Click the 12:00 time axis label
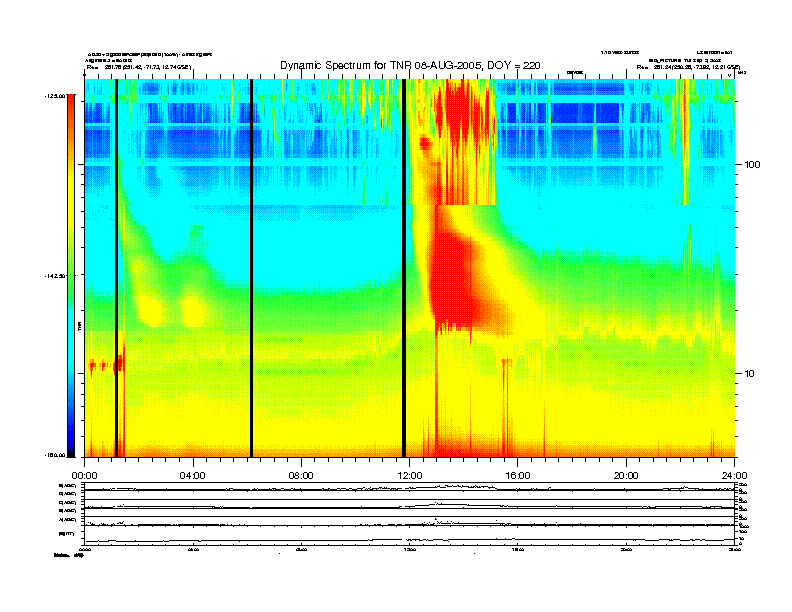The image size is (792, 612). tap(410, 476)
